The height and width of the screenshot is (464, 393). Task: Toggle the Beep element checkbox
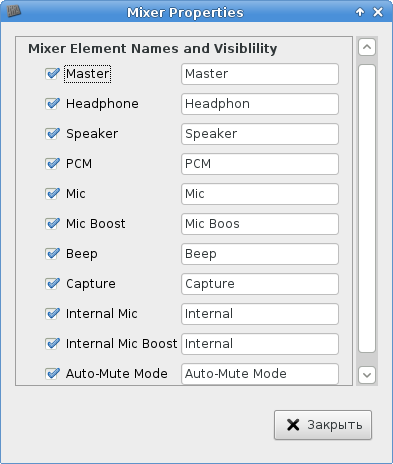[x=52, y=254]
